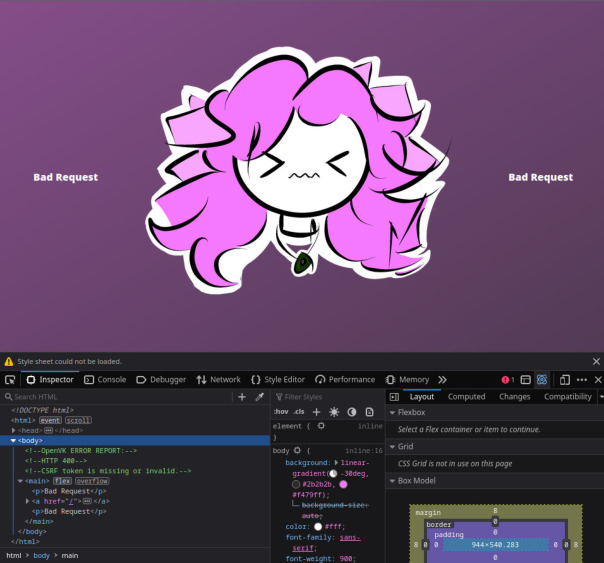Open the Network tab

pos(218,380)
